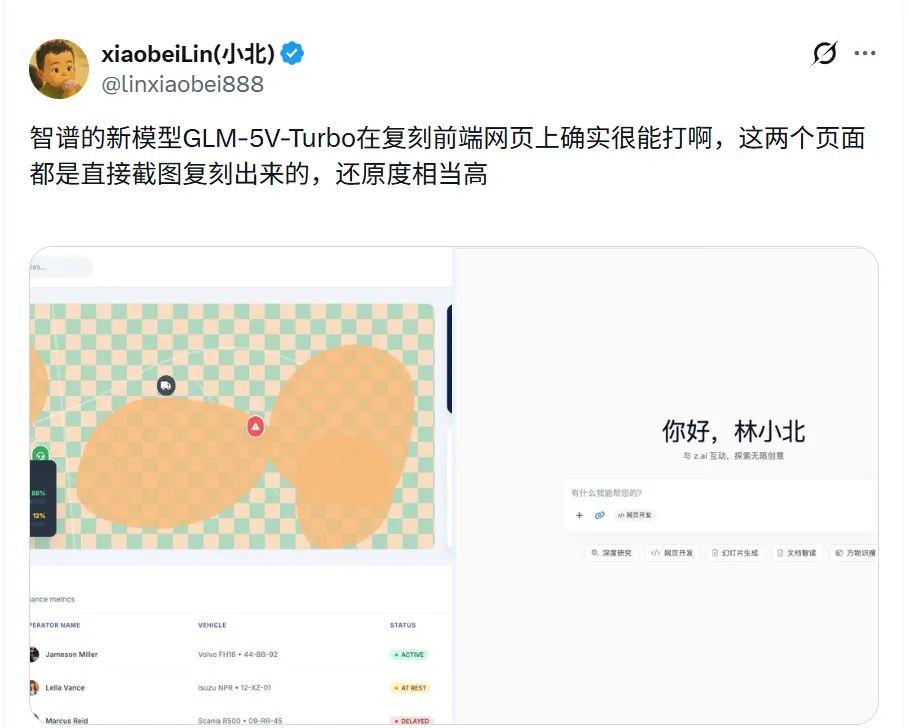Select the 深度研究 suggestion chip

pyautogui.click(x=612, y=553)
